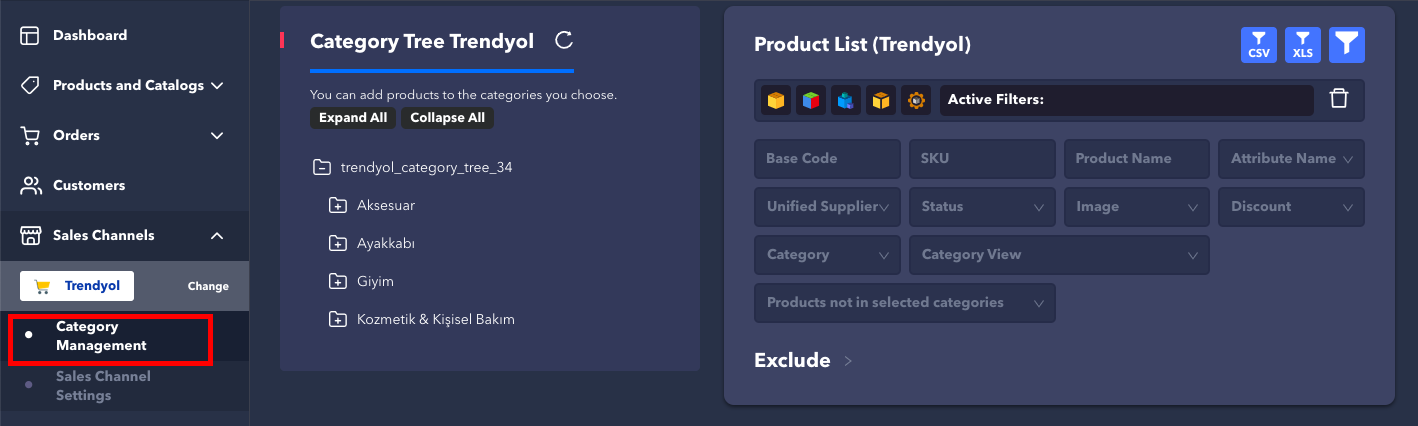Screen dimensions: 1418x426
Task: Click the multicolored cube icon
Action: point(810,100)
